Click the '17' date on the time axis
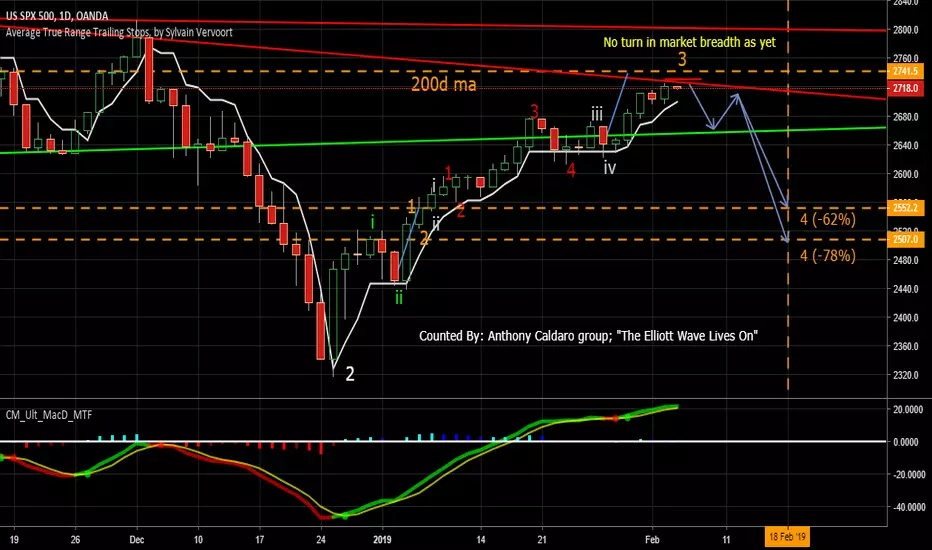 click(260, 540)
